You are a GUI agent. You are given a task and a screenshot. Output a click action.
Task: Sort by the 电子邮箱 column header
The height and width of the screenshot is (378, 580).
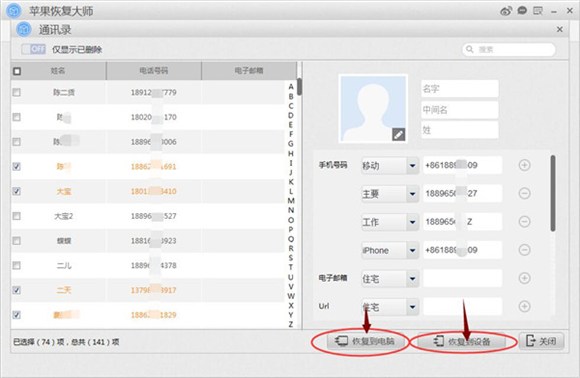tap(249, 71)
